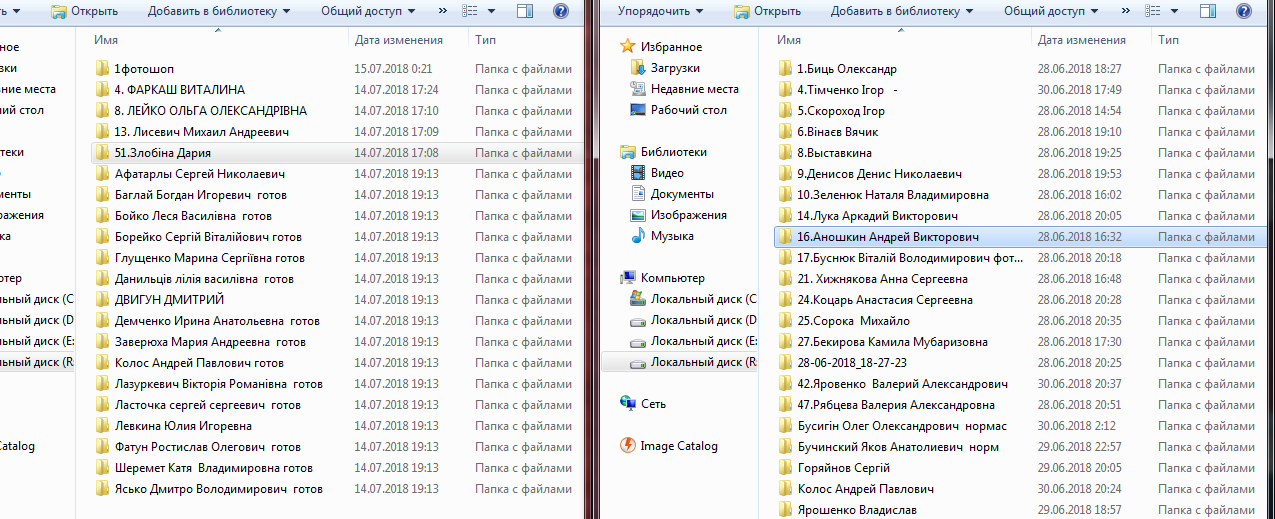Toggle the preview pane in the right window
The height and width of the screenshot is (519, 1275).
tap(1207, 11)
